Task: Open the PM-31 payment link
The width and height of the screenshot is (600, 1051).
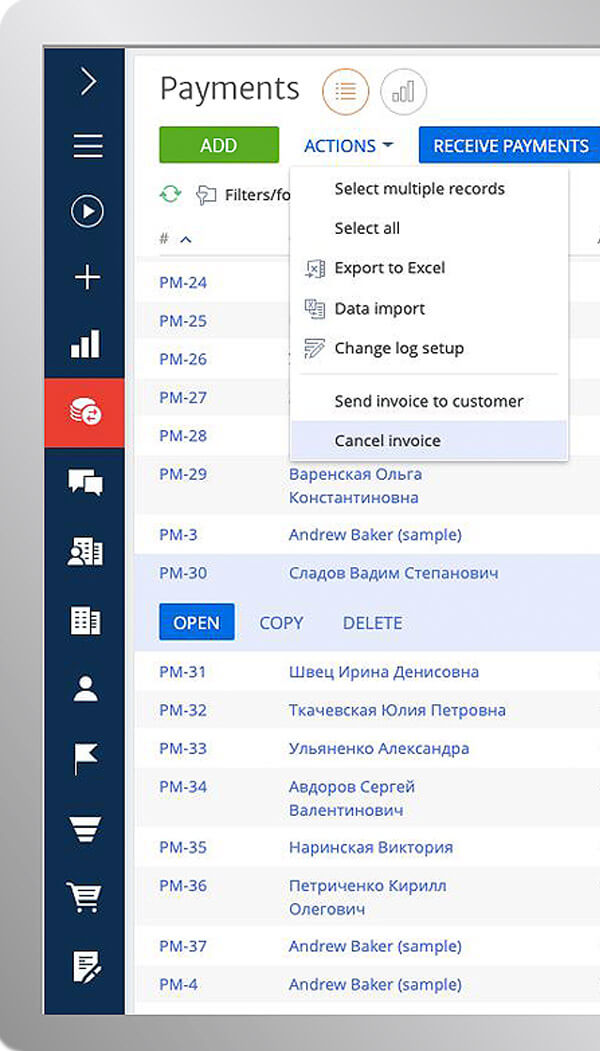Action: click(182, 672)
